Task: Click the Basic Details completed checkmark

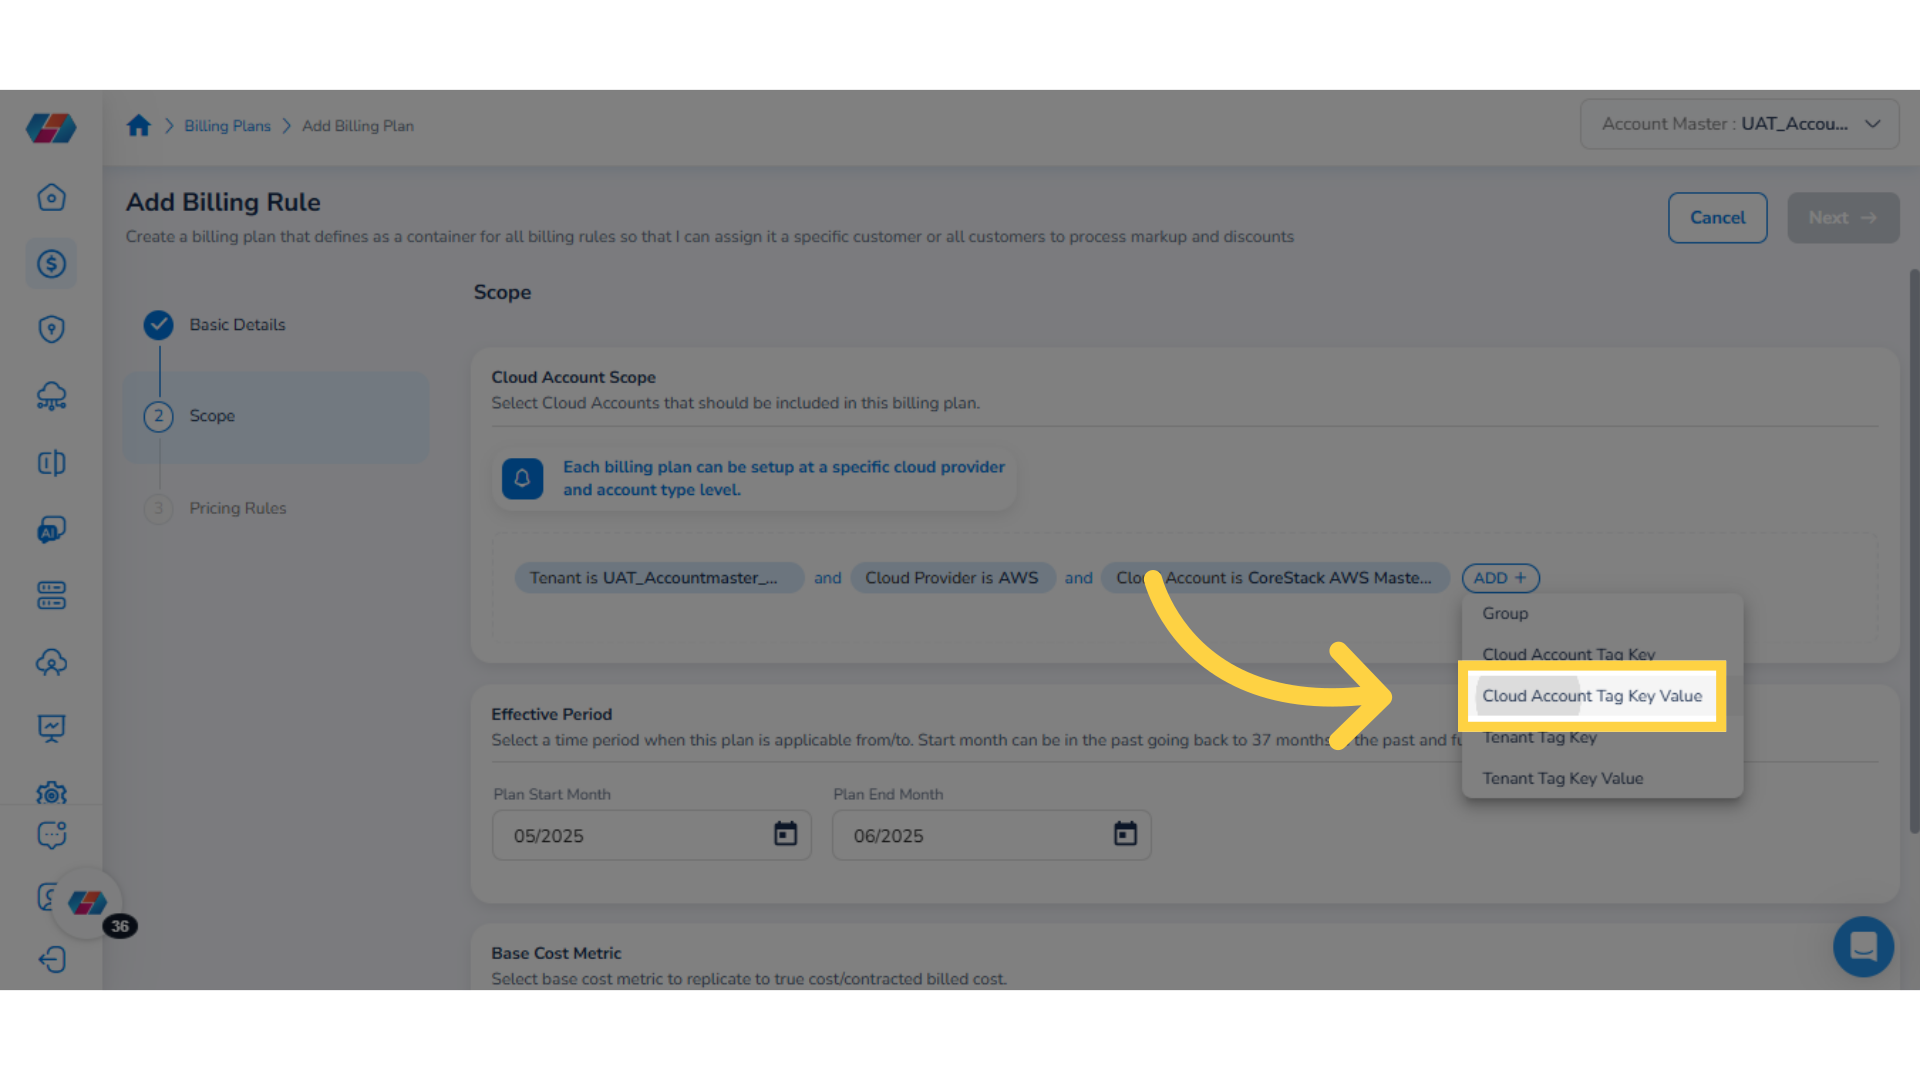Action: tap(158, 325)
